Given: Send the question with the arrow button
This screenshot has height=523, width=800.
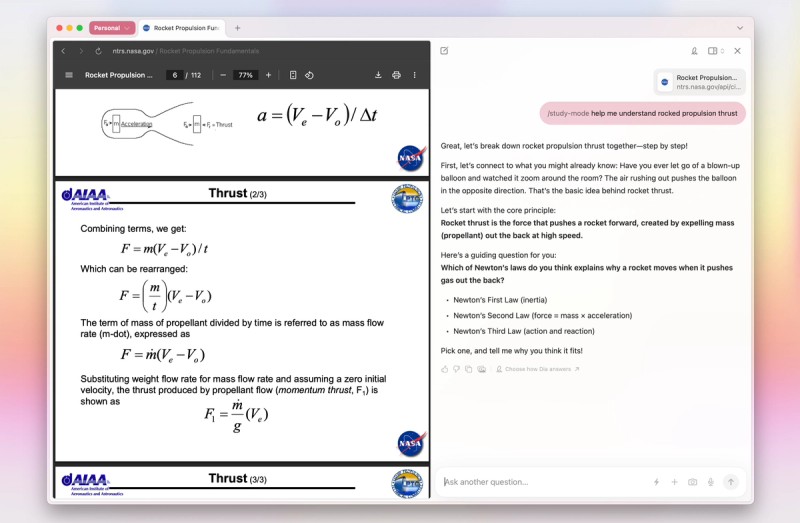Looking at the screenshot, I should (731, 482).
